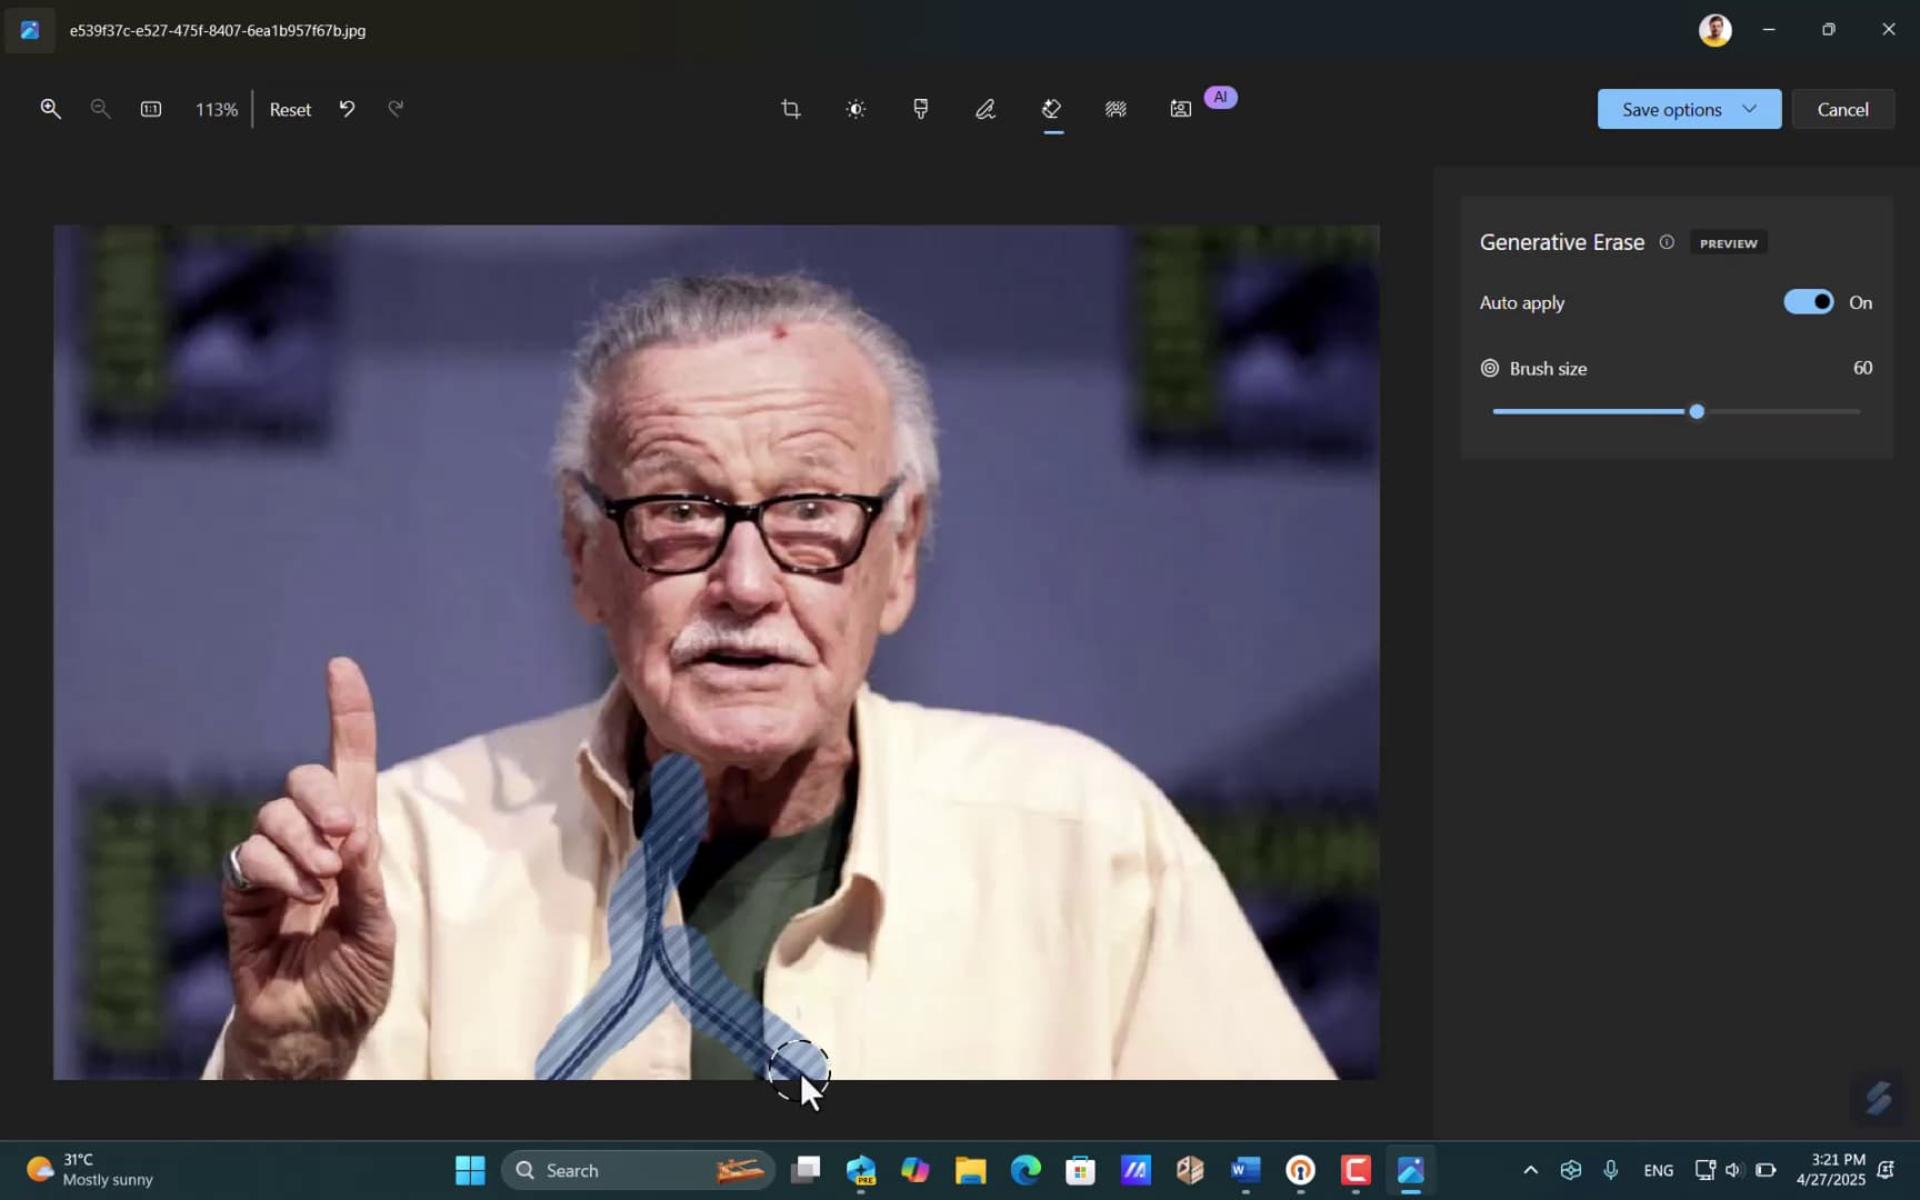Image resolution: width=1920 pixels, height=1200 pixels.
Task: Click the zoom out magnifier
Action: [100, 109]
